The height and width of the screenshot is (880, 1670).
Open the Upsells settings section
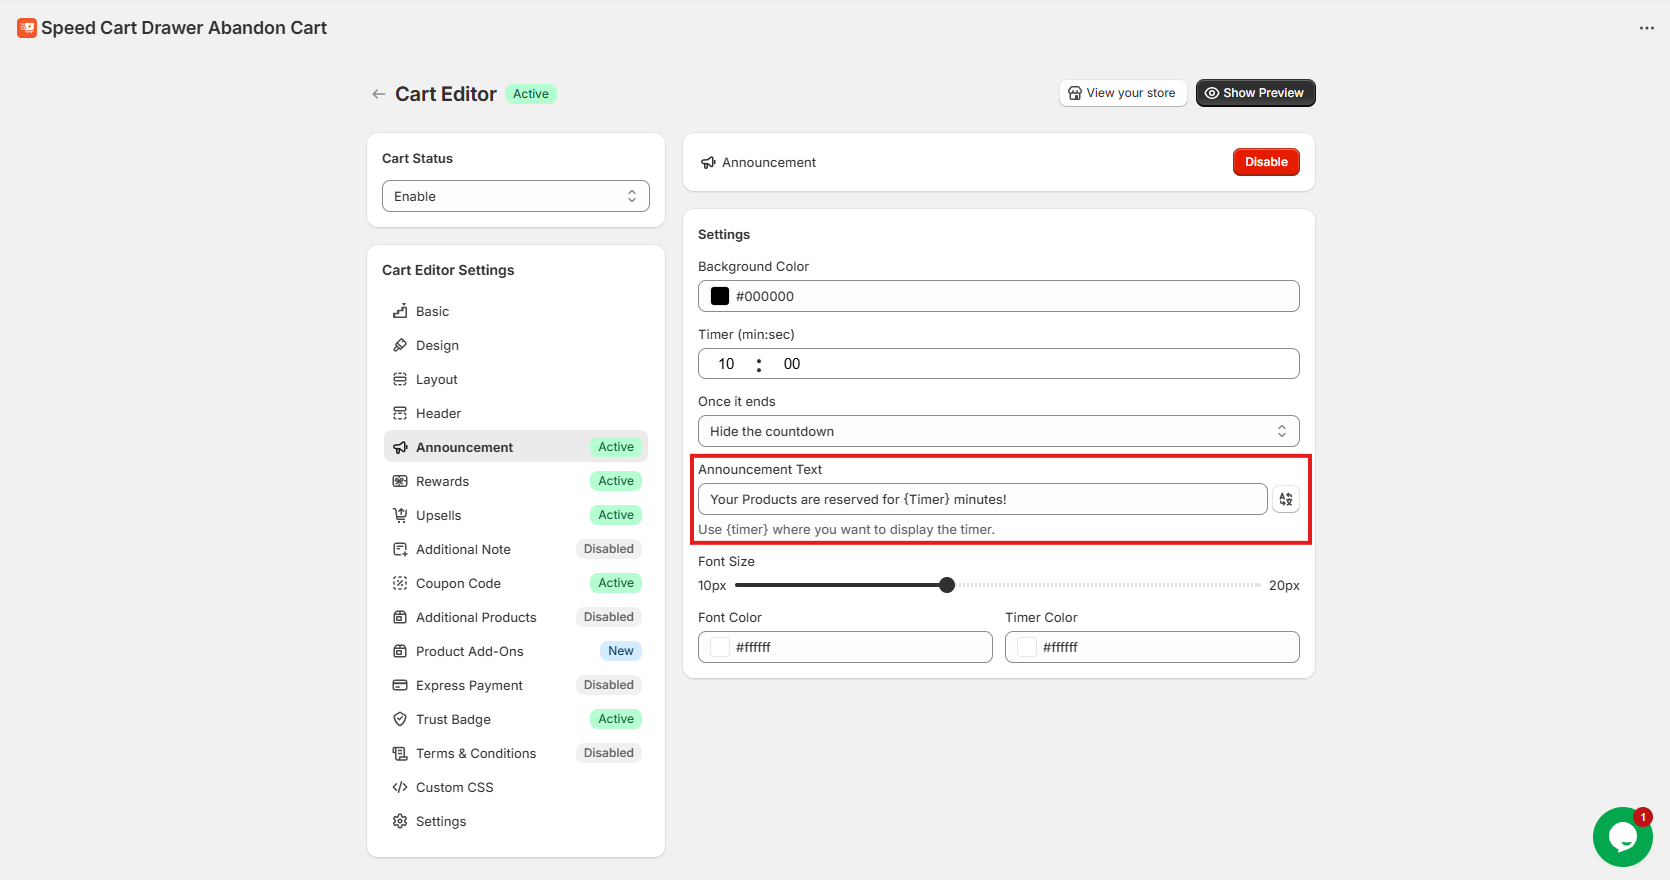pyautogui.click(x=439, y=515)
